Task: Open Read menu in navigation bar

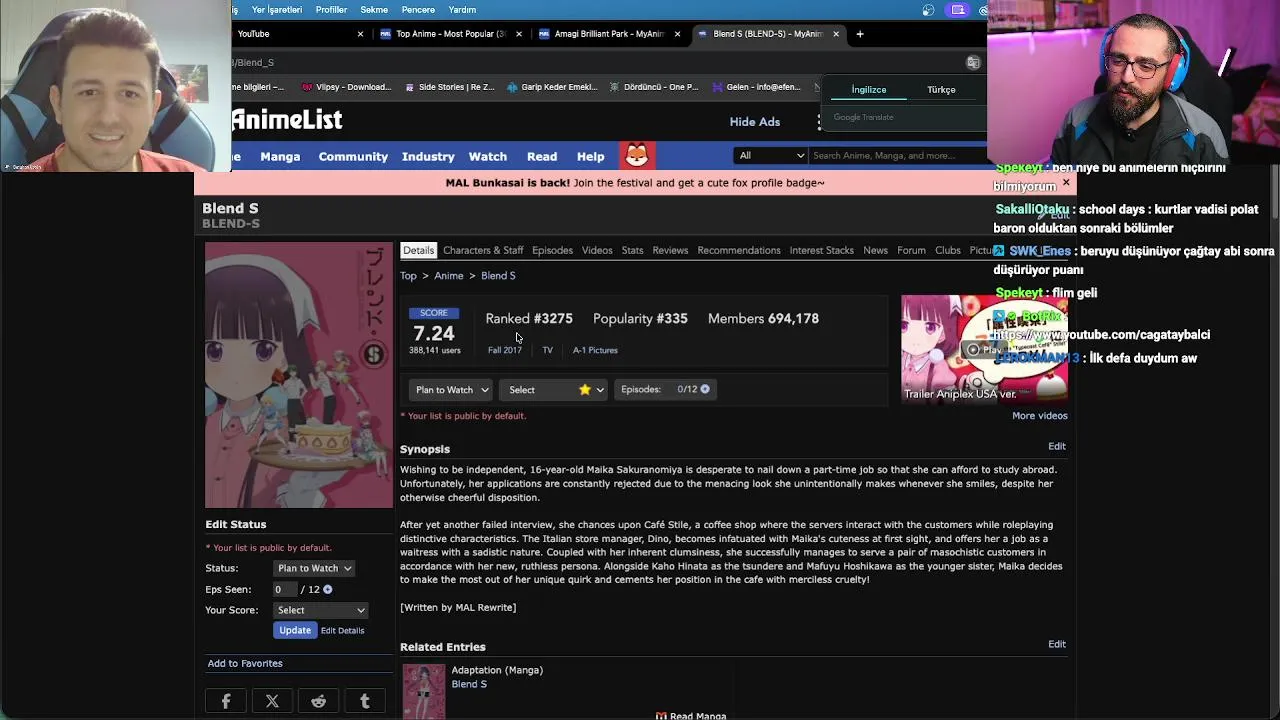Action: 542,157
